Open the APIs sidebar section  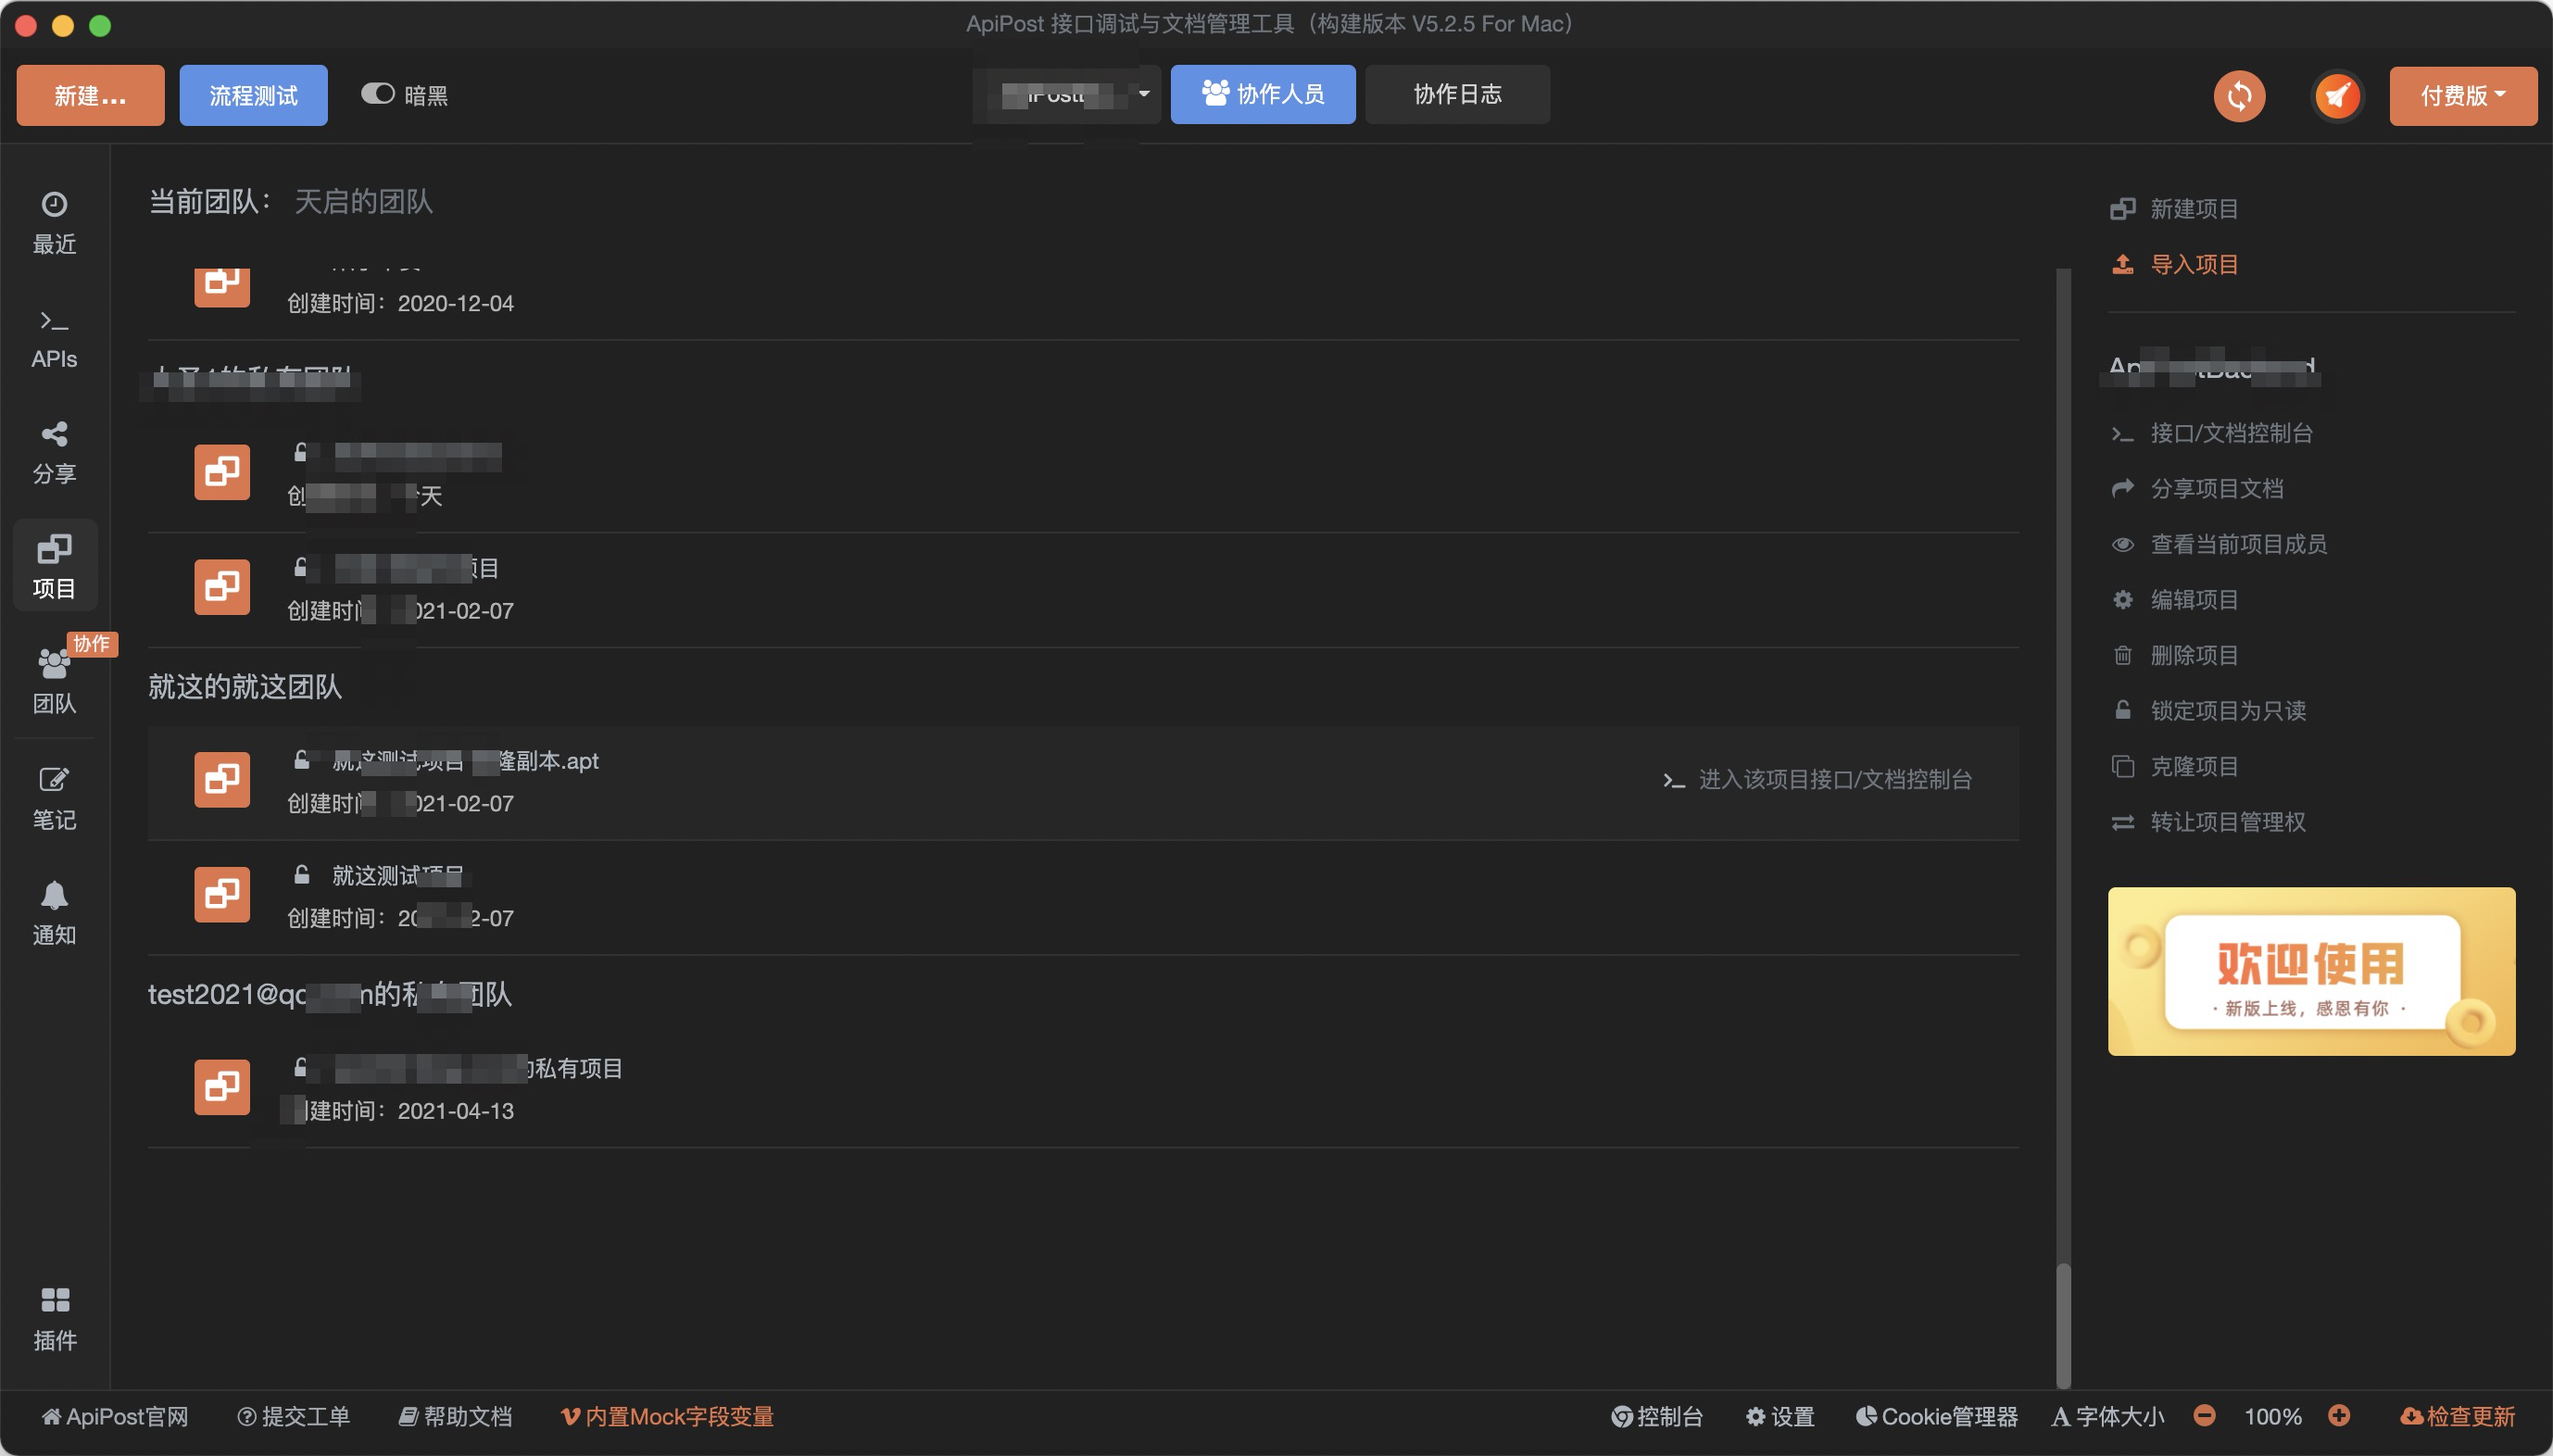tap(54, 338)
